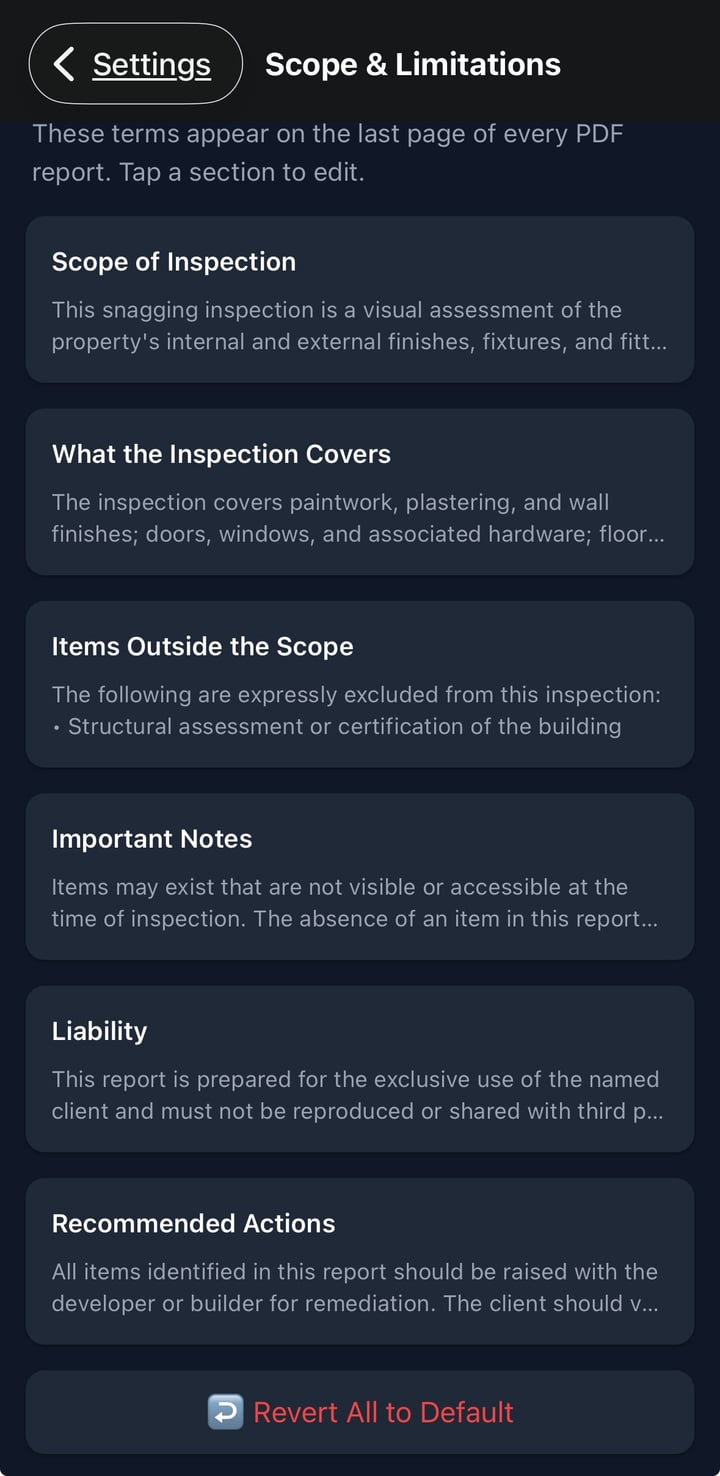Open the Recommended Actions section
Screen dimensions: 720x1476
point(360,1261)
